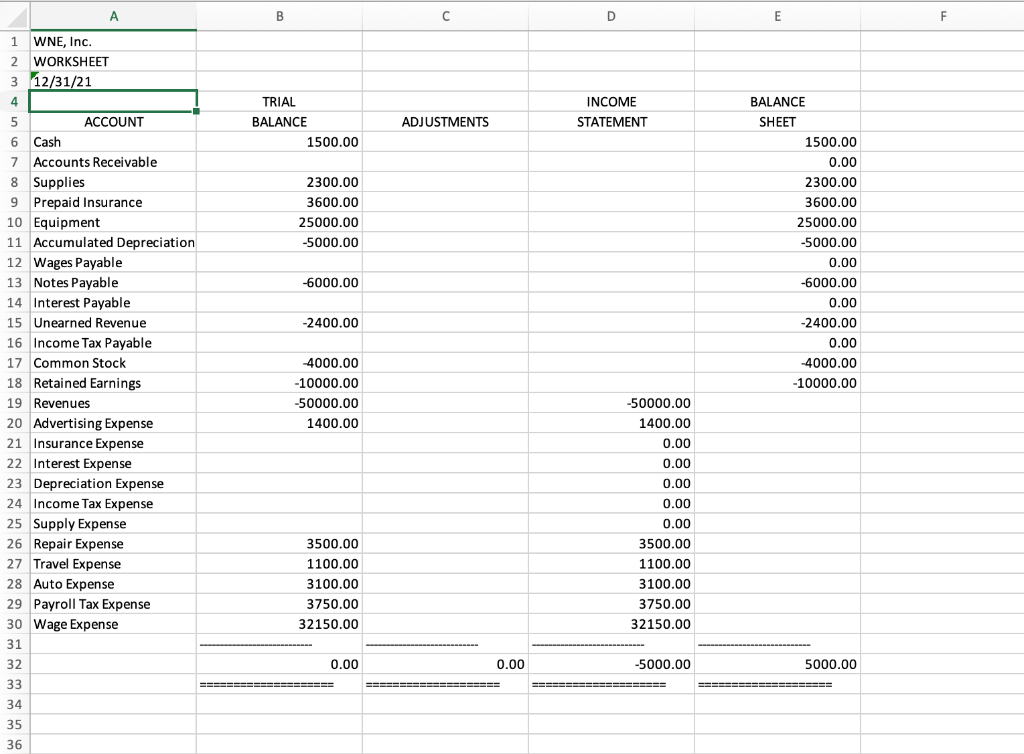Select the 'Insurance Expense' cell
The height and width of the screenshot is (754, 1024).
pyautogui.click(x=113, y=443)
